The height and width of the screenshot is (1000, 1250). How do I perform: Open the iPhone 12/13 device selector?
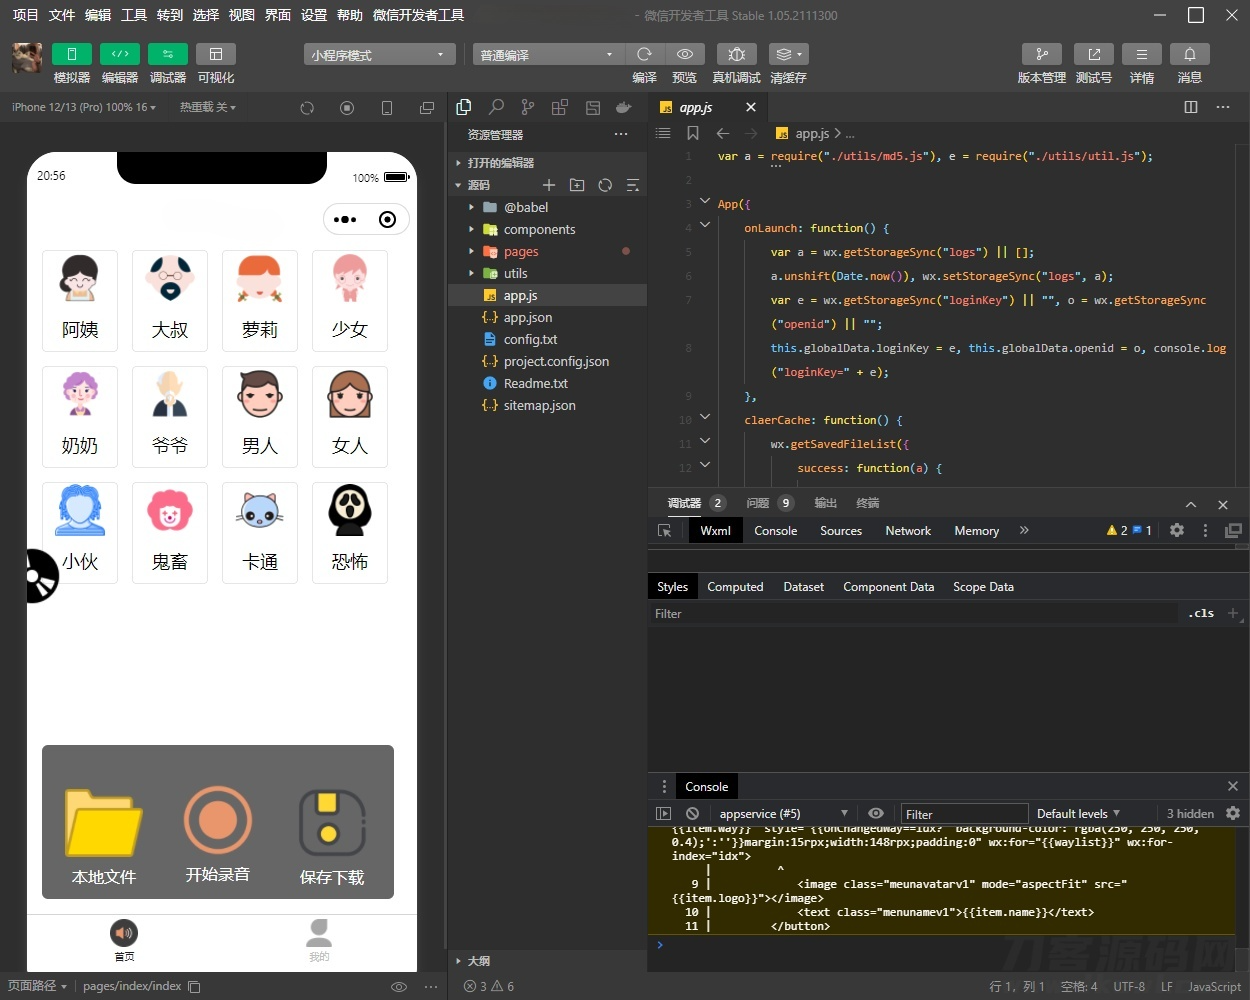(84, 107)
